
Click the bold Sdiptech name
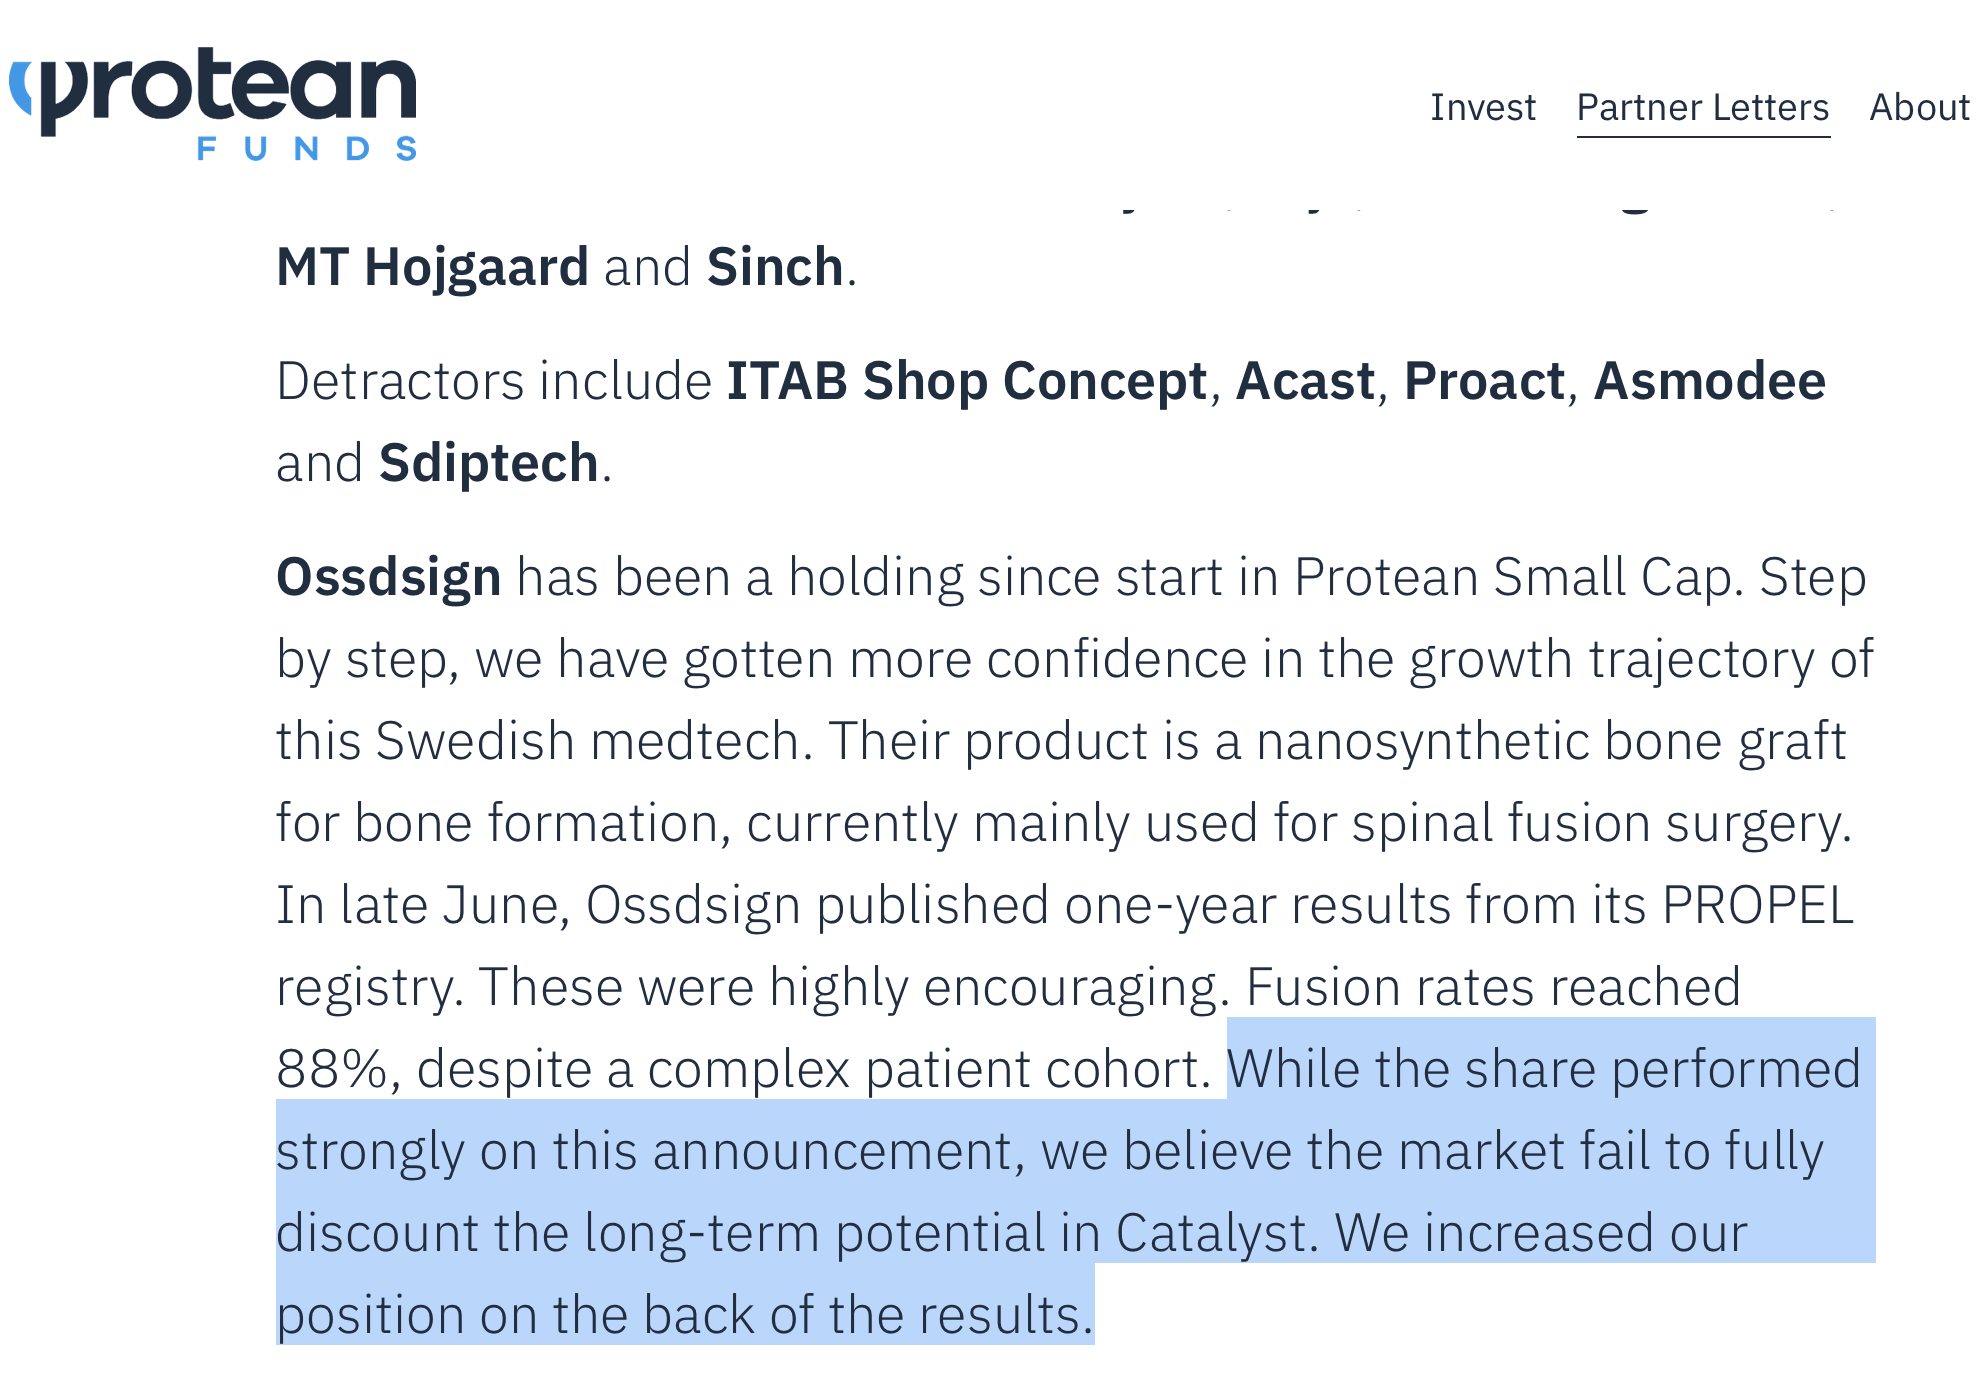(x=488, y=463)
